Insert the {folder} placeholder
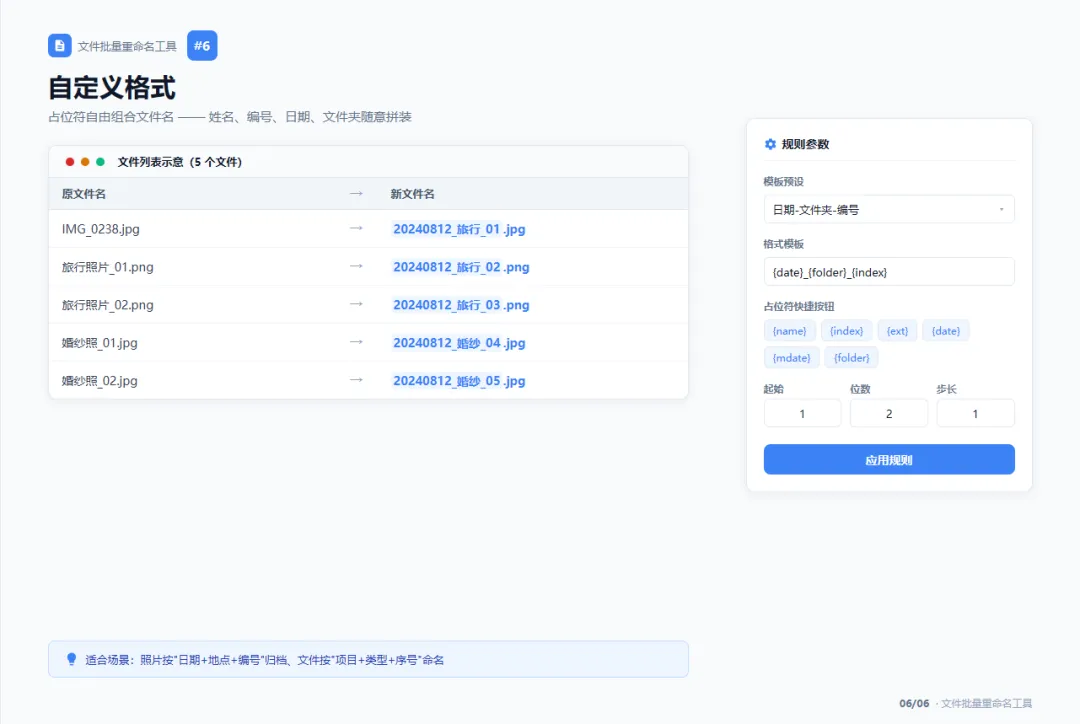 point(851,358)
